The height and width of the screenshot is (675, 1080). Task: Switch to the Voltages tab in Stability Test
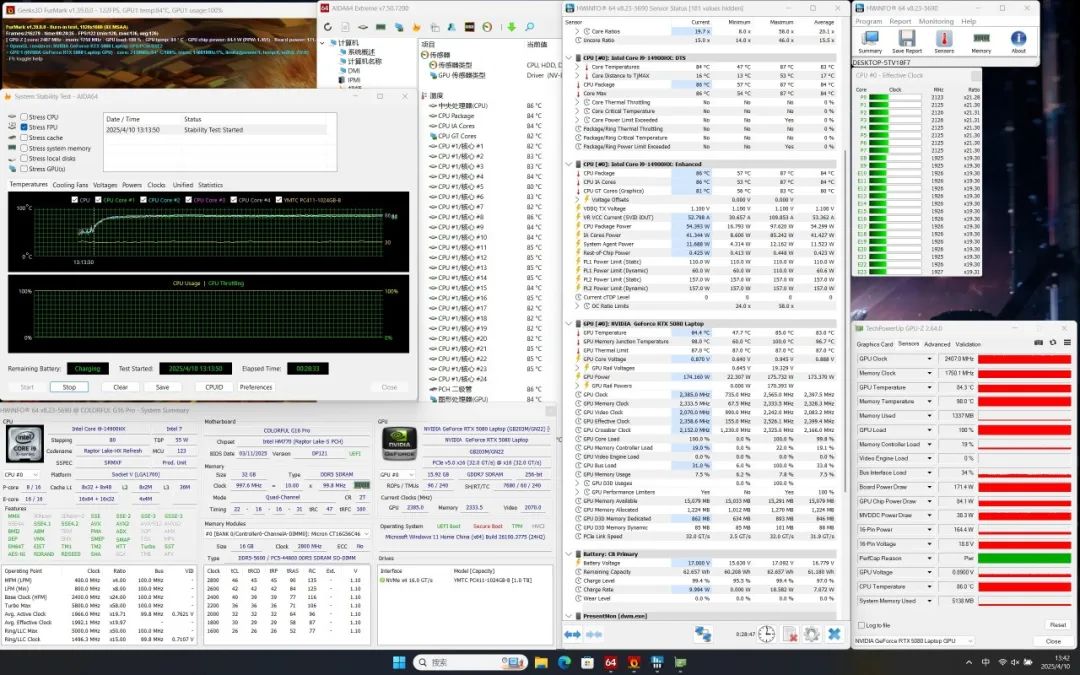pos(105,185)
